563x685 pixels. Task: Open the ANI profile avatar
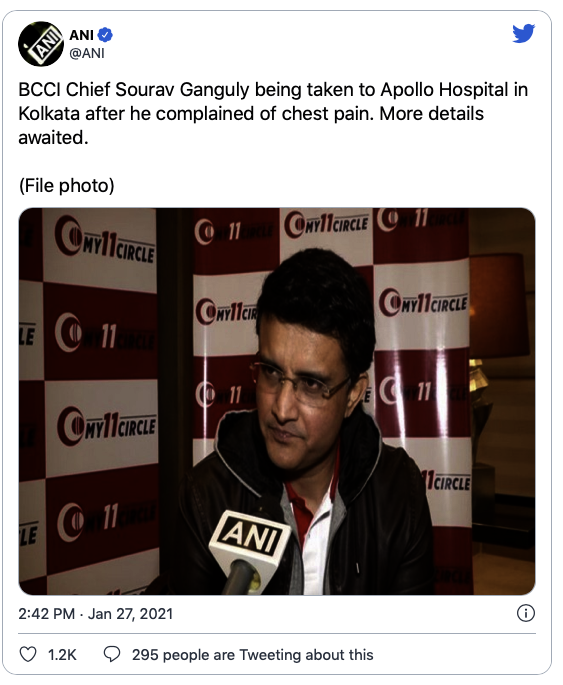coord(41,44)
